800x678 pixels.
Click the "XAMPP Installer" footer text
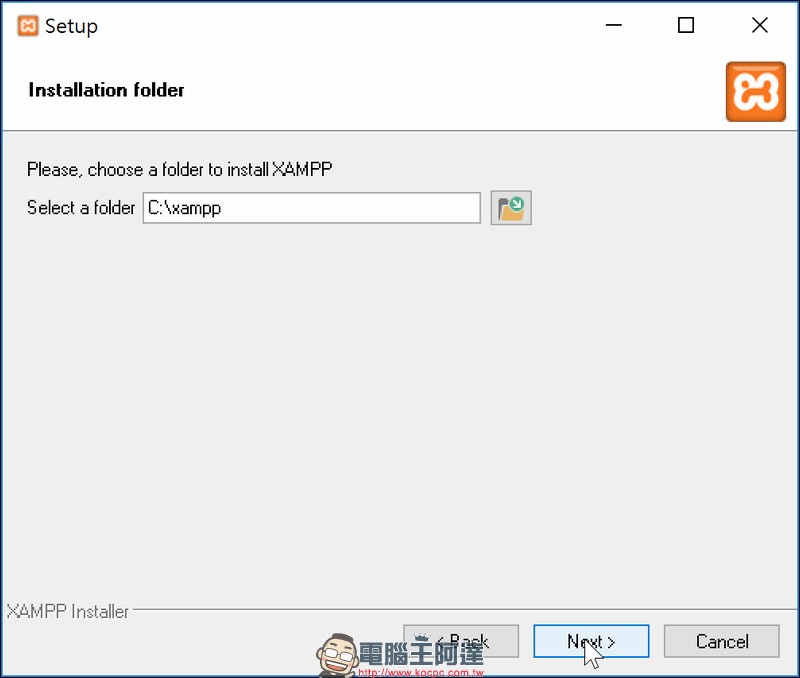coord(67,611)
